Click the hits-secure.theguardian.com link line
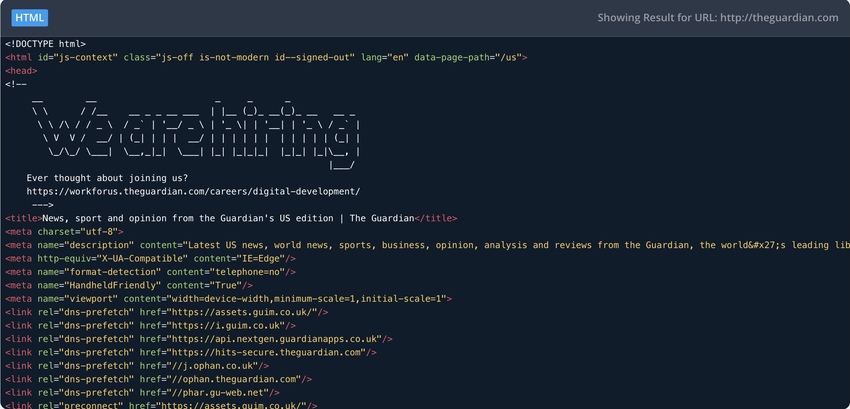The image size is (850, 409). 191,353
